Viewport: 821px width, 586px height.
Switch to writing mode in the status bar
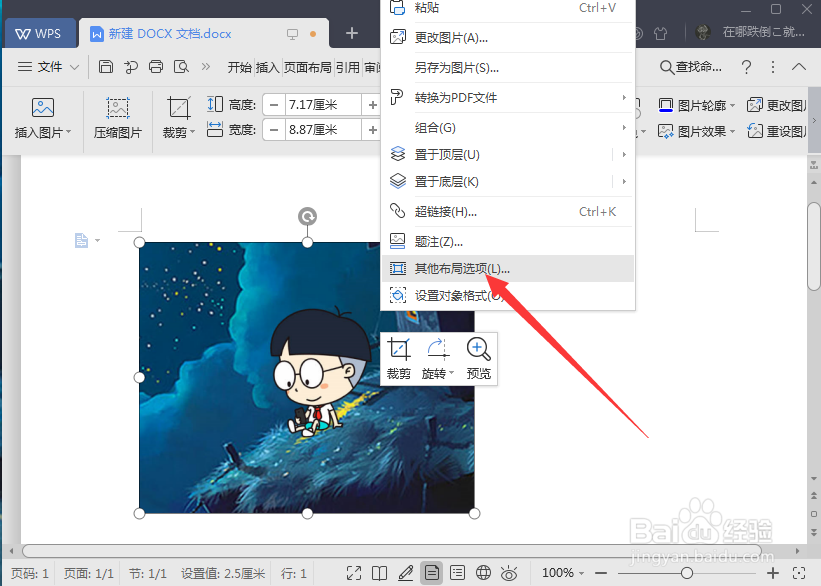point(406,573)
